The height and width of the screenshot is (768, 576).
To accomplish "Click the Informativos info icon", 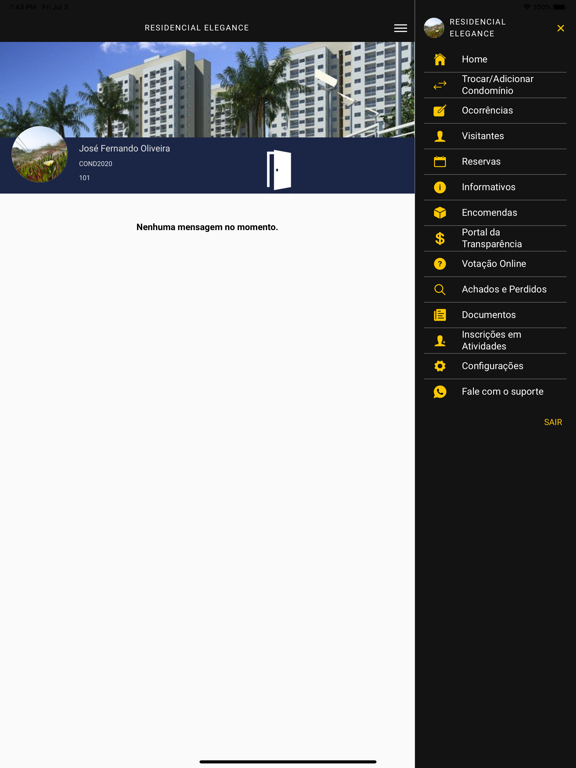I will coord(440,187).
